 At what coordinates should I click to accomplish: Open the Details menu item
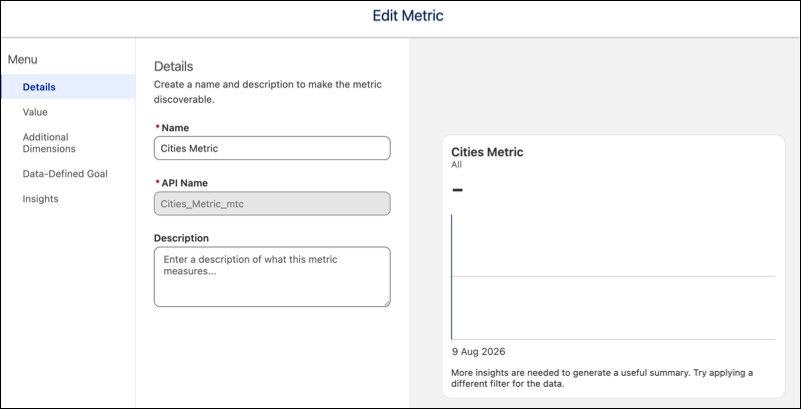tap(68, 87)
